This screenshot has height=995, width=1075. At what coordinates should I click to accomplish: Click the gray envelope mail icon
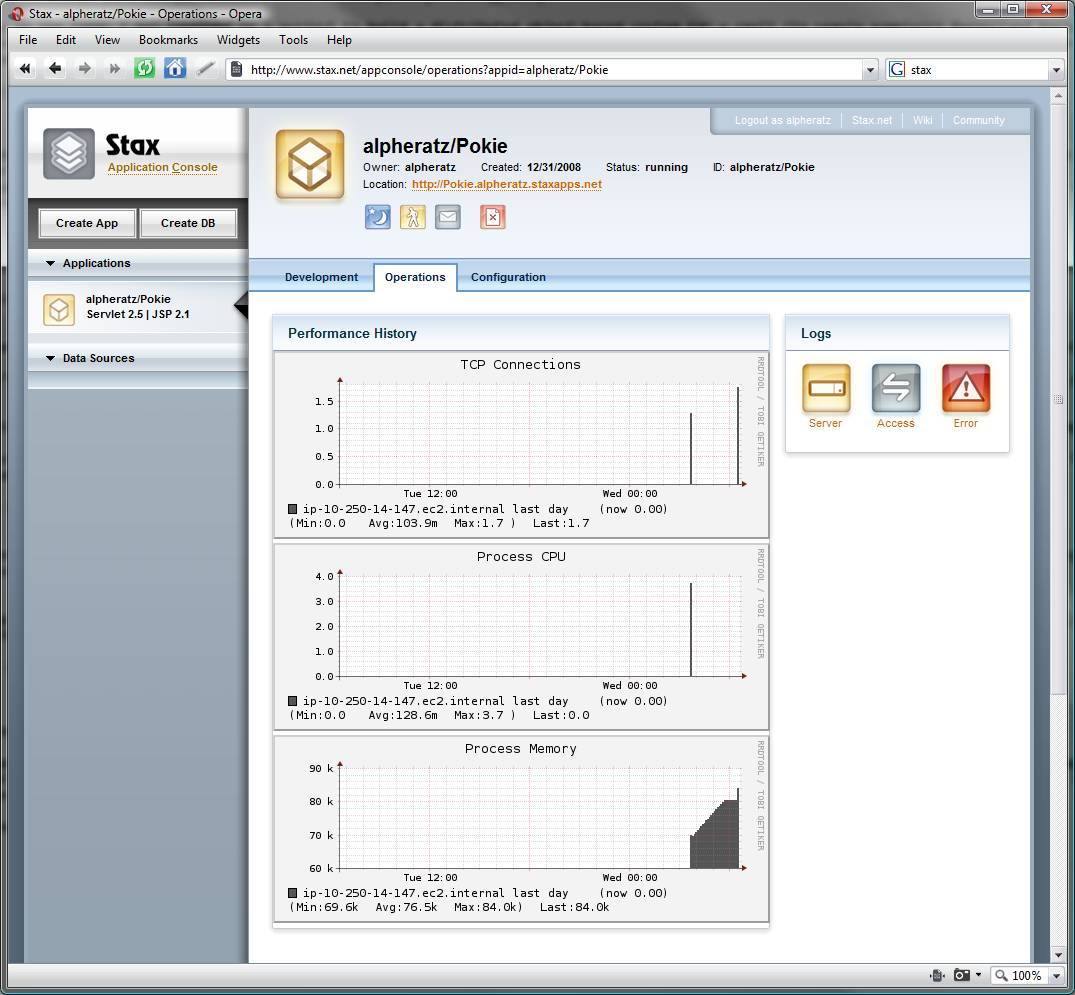[448, 217]
